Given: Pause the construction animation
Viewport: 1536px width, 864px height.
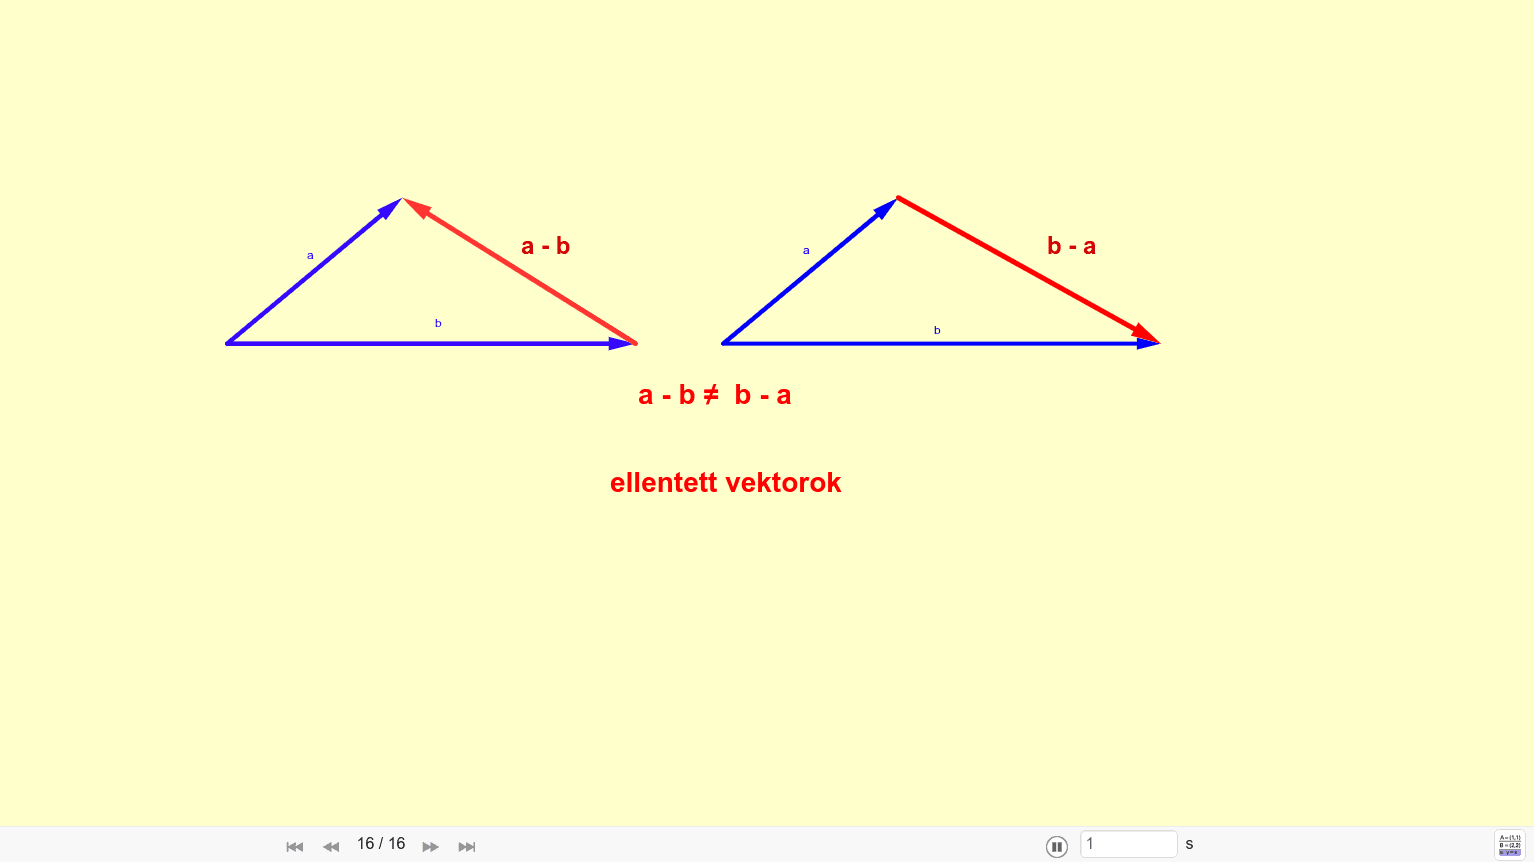Looking at the screenshot, I should coord(1057,846).
